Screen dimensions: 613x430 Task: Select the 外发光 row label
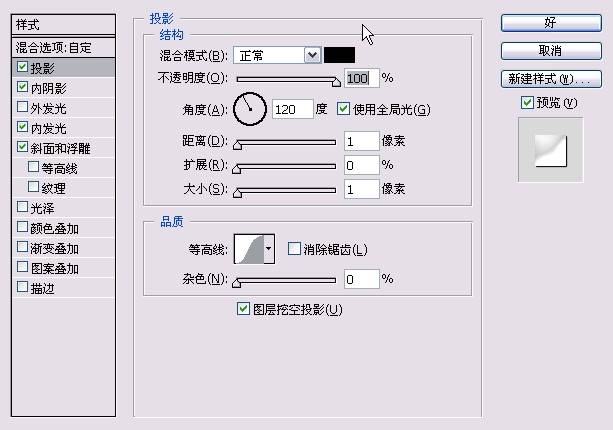point(48,108)
